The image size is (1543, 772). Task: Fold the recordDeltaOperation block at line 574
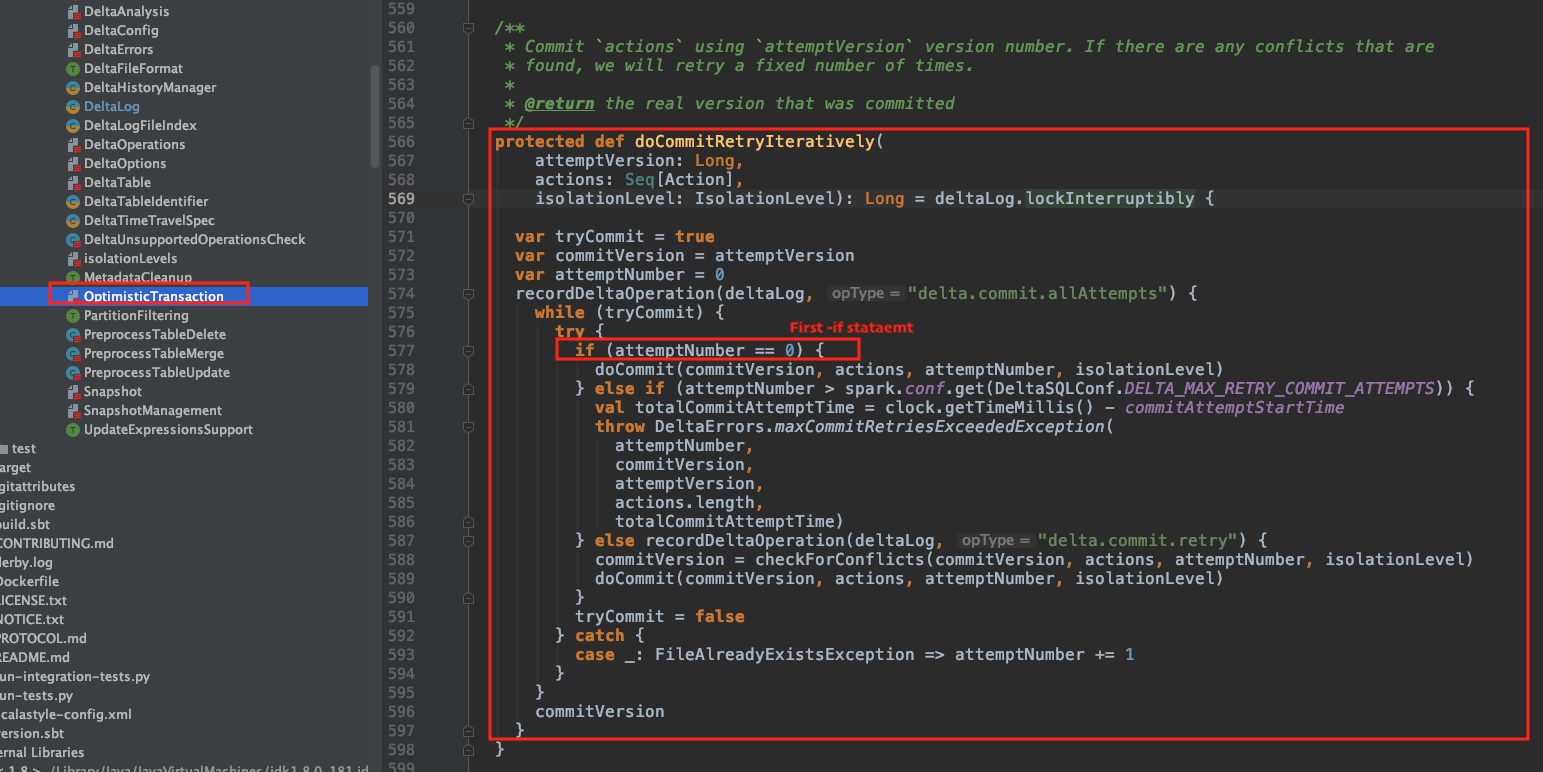469,294
